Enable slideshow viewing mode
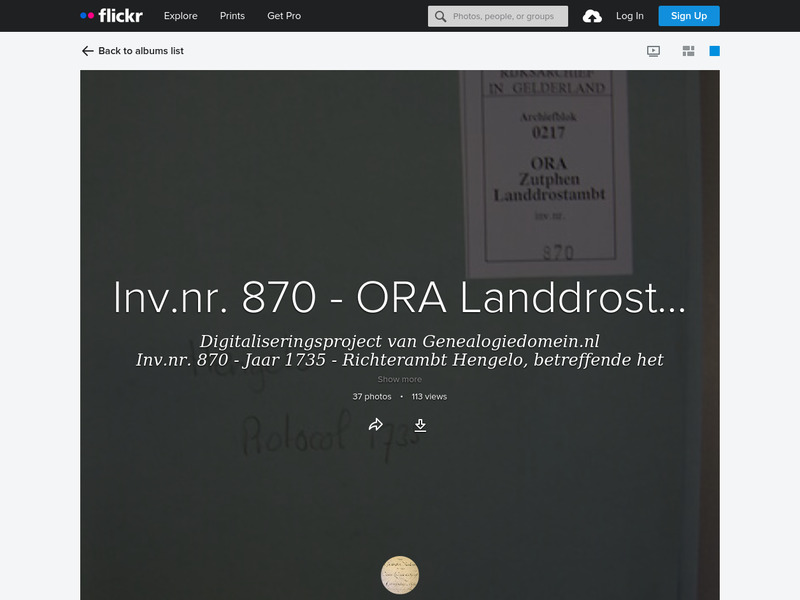This screenshot has width=800, height=600. [651, 48]
